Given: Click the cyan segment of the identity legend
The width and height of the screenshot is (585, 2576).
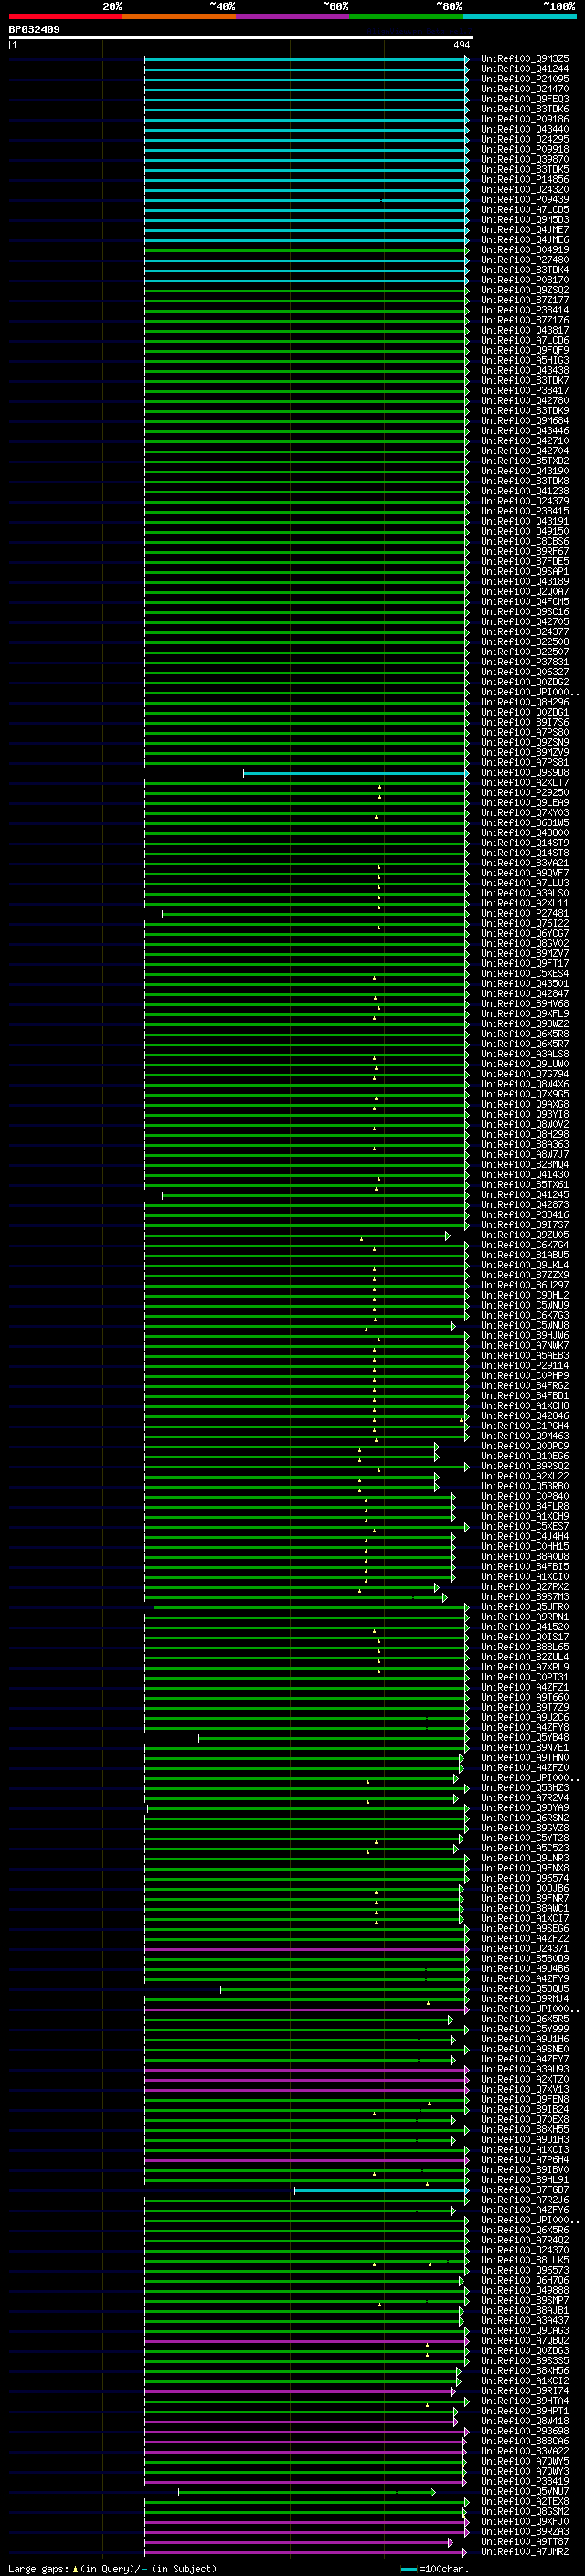Looking at the screenshot, I should (520, 17).
